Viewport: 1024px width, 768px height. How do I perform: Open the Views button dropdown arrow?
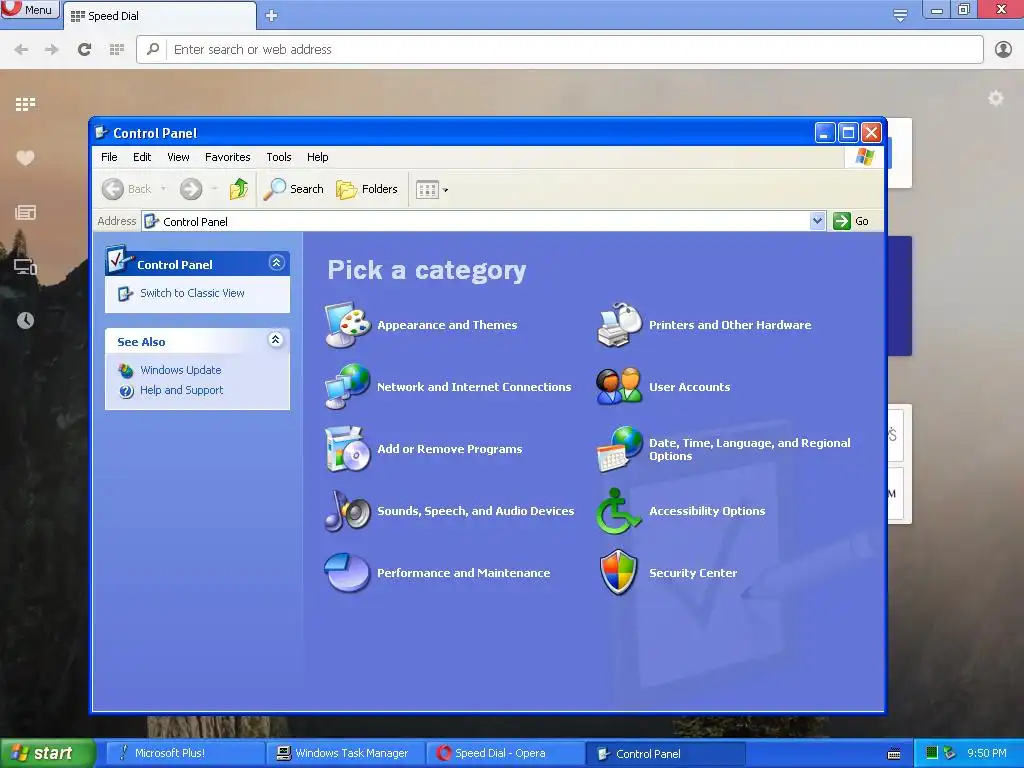pos(445,190)
